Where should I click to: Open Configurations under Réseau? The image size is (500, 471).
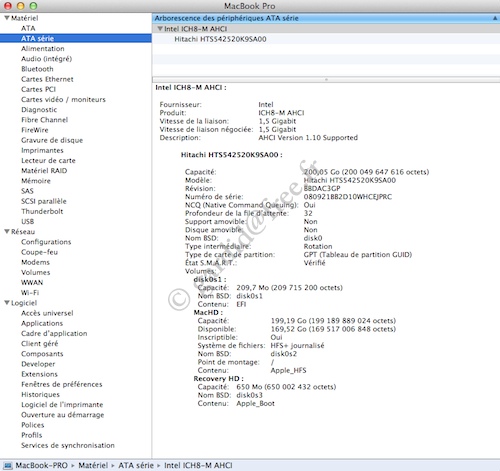(x=46, y=242)
